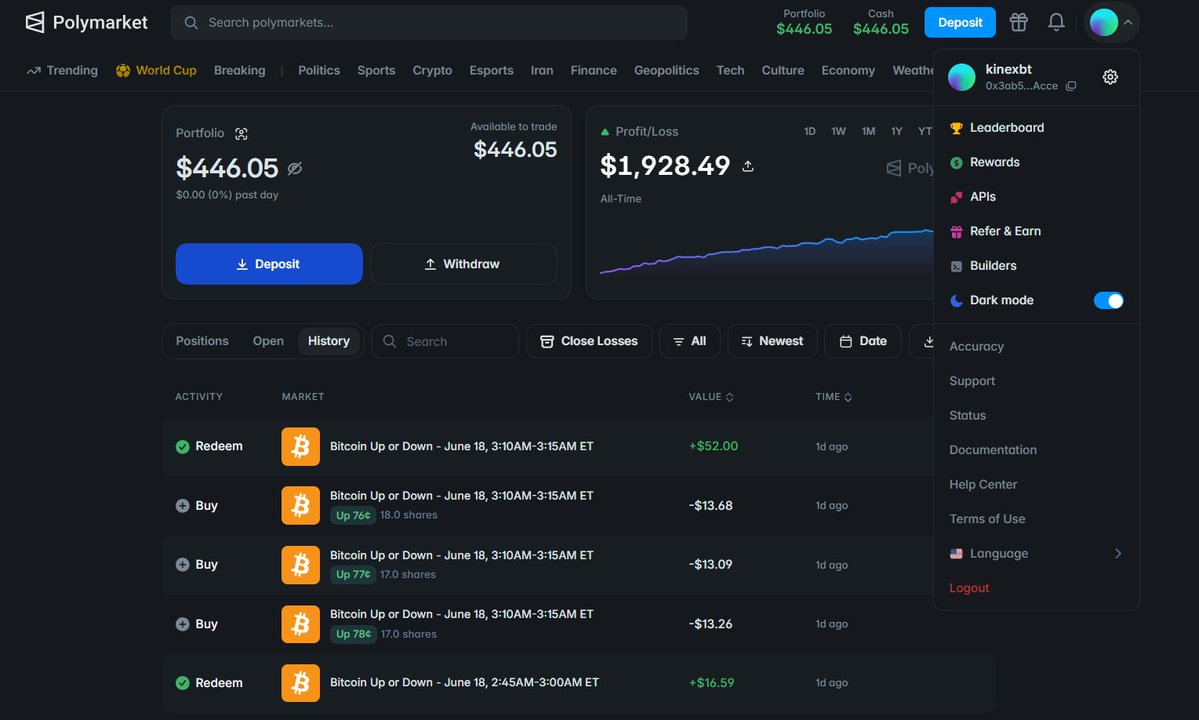Open the Polymarket home logo
1199x720 pixels.
point(86,22)
